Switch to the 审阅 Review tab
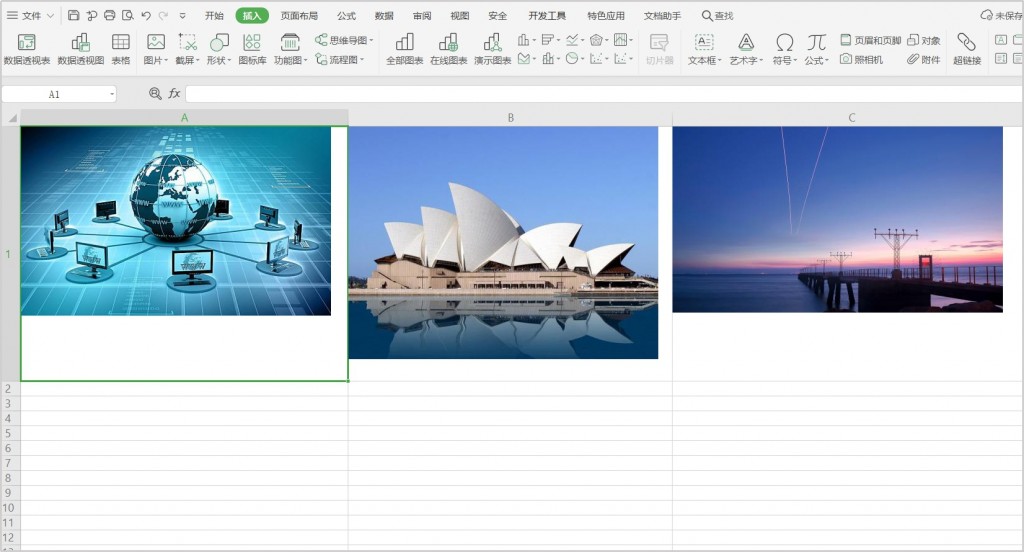1024x552 pixels. 422,15
